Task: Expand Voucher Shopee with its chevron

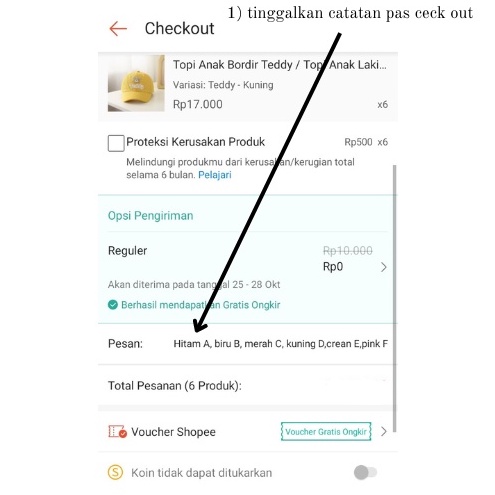Action: (384, 431)
